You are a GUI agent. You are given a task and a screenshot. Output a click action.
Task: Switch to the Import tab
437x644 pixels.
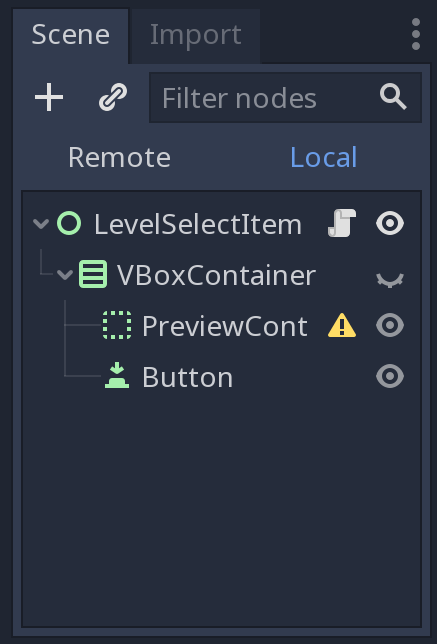coord(196,34)
